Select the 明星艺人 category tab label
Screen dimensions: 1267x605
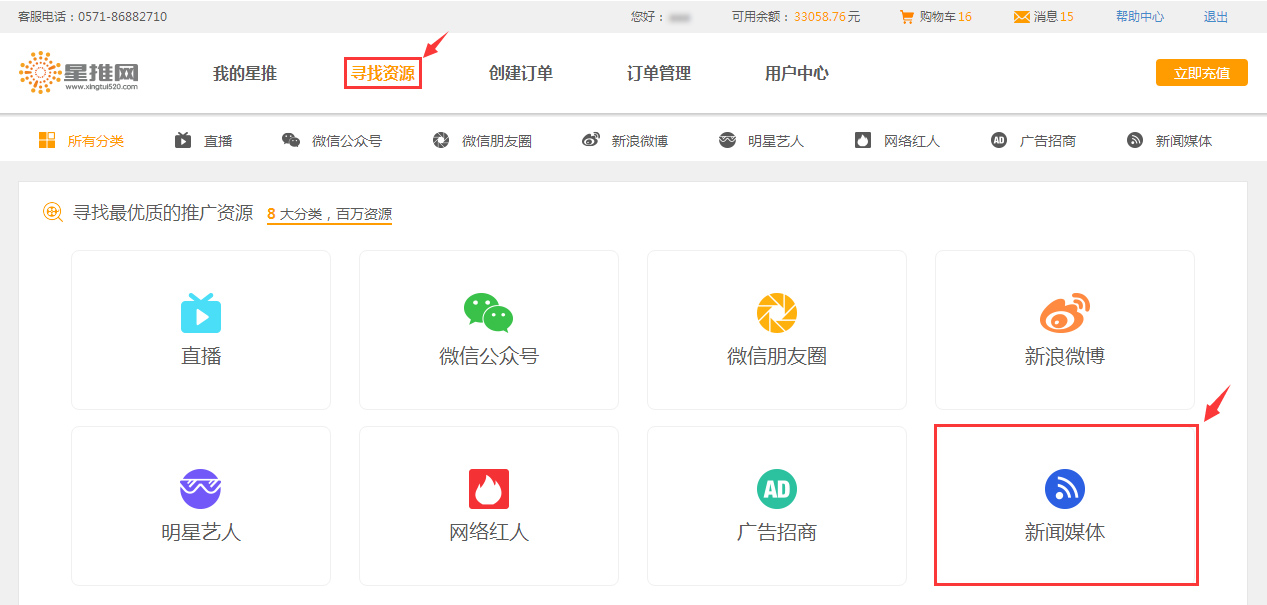776,141
